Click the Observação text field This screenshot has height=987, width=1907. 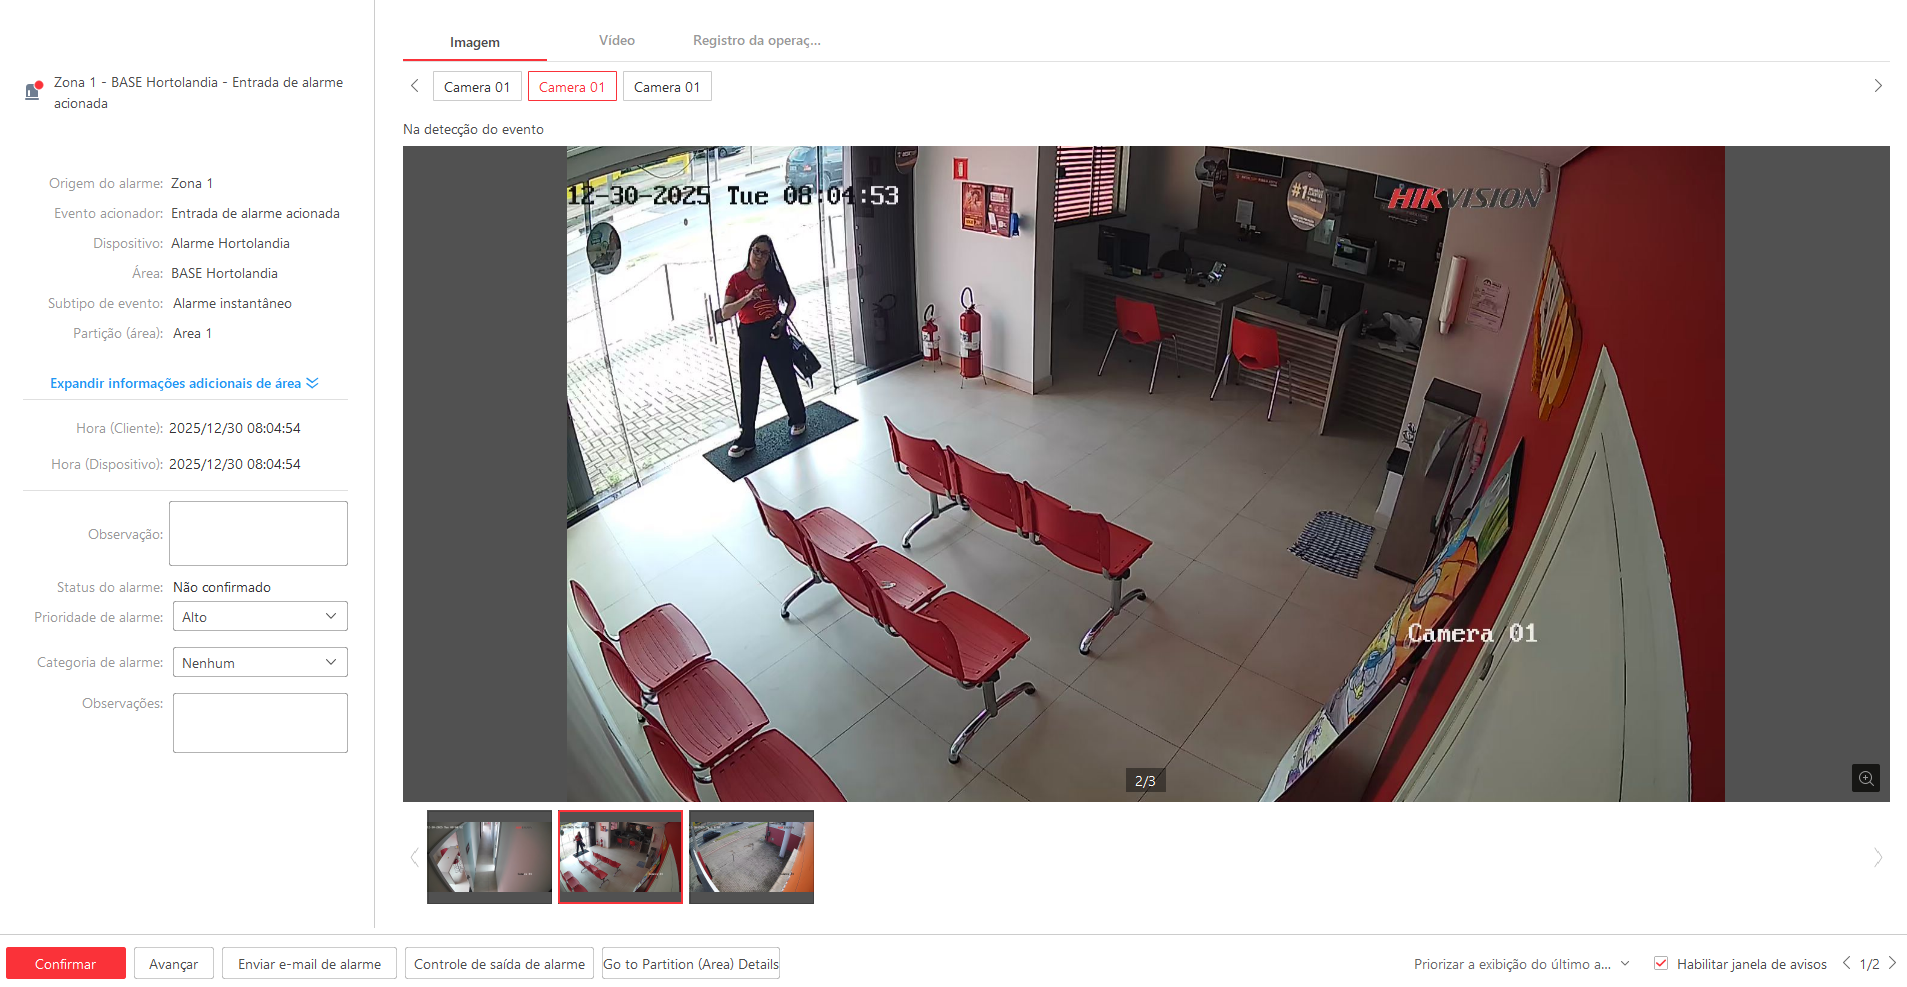point(258,534)
